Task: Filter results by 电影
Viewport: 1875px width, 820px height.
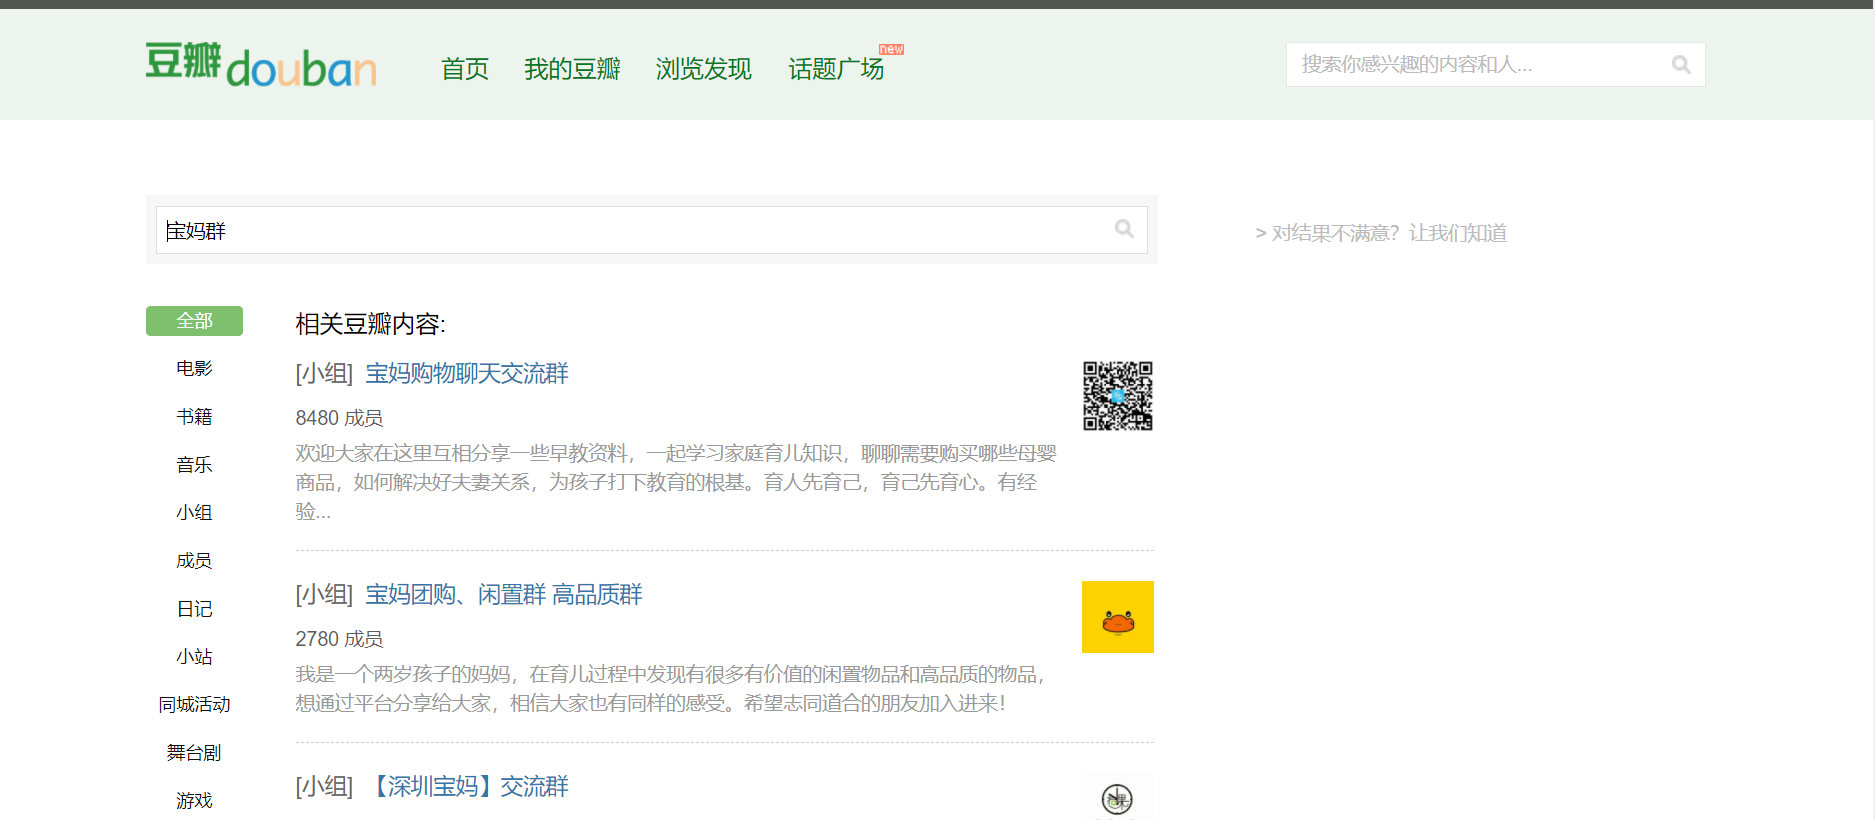Action: (194, 369)
